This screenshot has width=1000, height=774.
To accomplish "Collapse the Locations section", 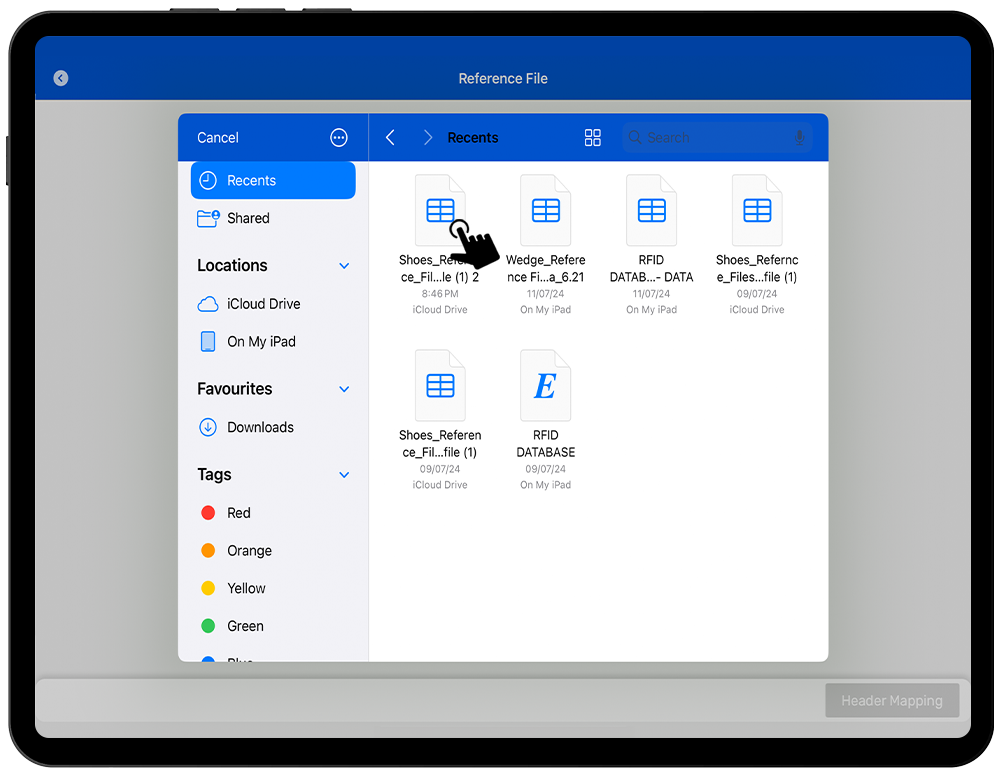I will (x=344, y=266).
